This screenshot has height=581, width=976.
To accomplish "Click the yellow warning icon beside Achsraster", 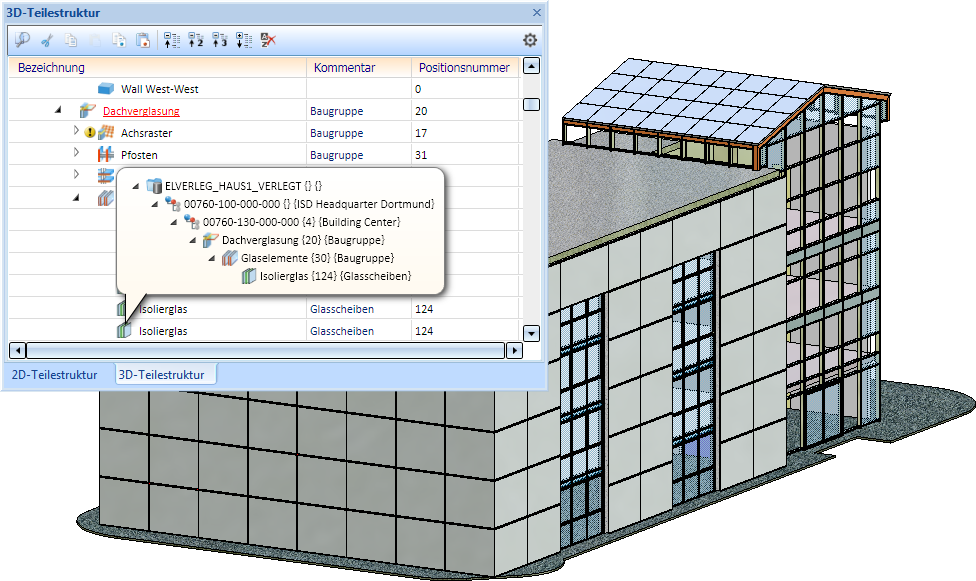I will 90,133.
